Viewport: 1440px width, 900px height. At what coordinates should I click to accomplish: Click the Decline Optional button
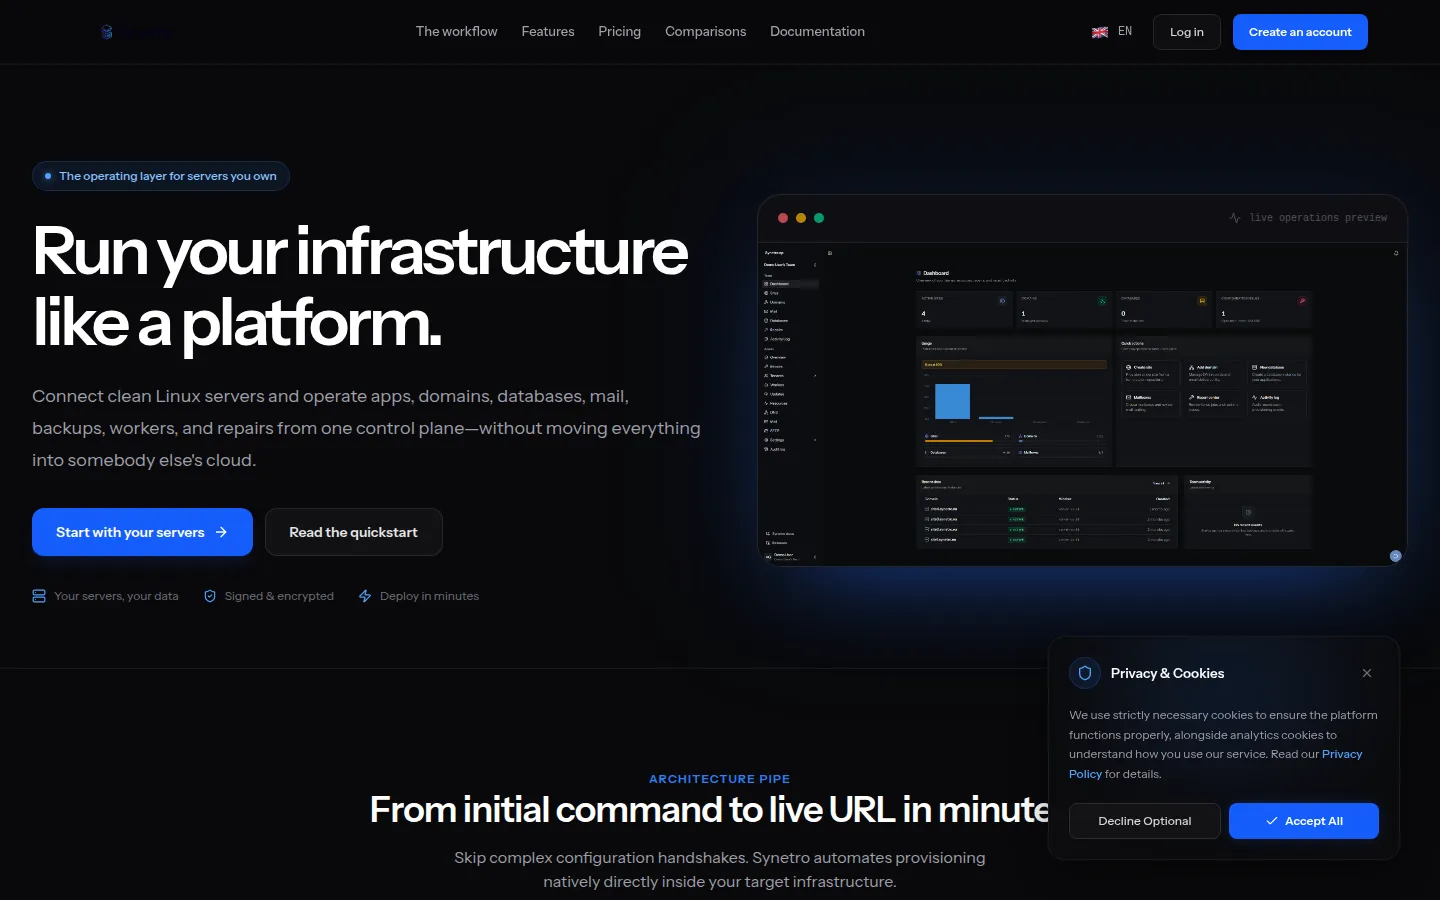point(1145,821)
